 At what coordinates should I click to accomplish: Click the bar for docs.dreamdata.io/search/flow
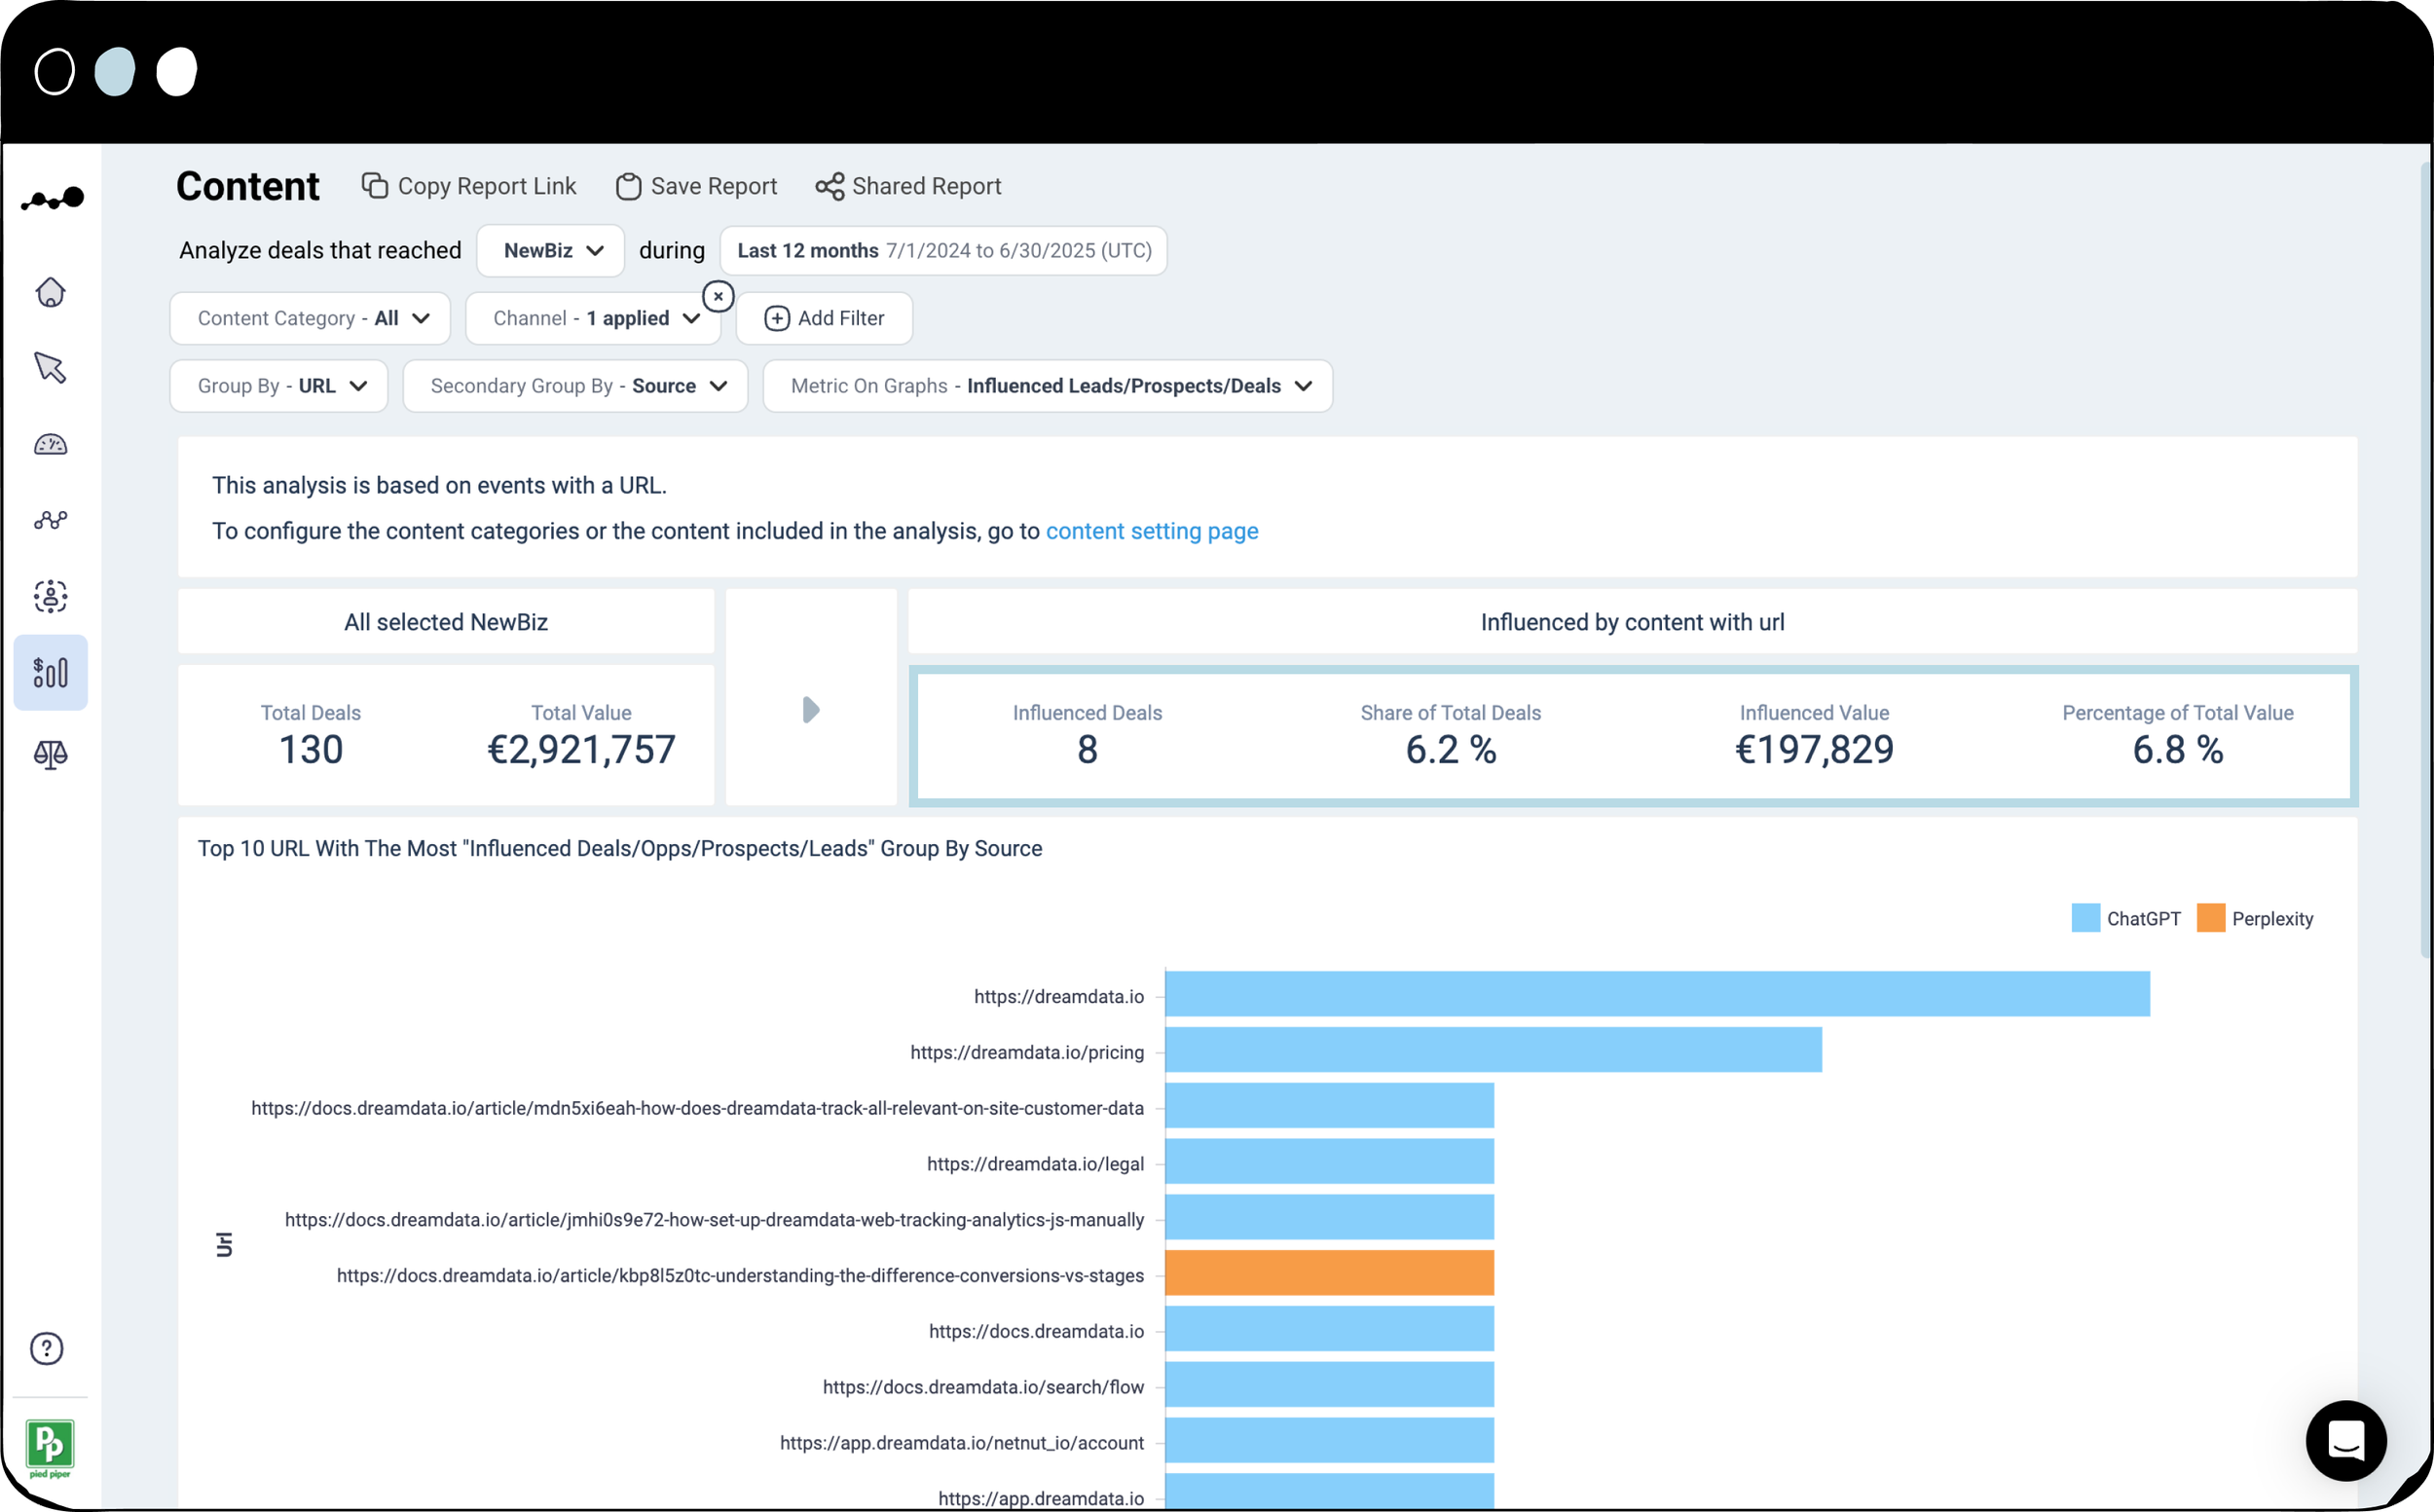(1329, 1385)
